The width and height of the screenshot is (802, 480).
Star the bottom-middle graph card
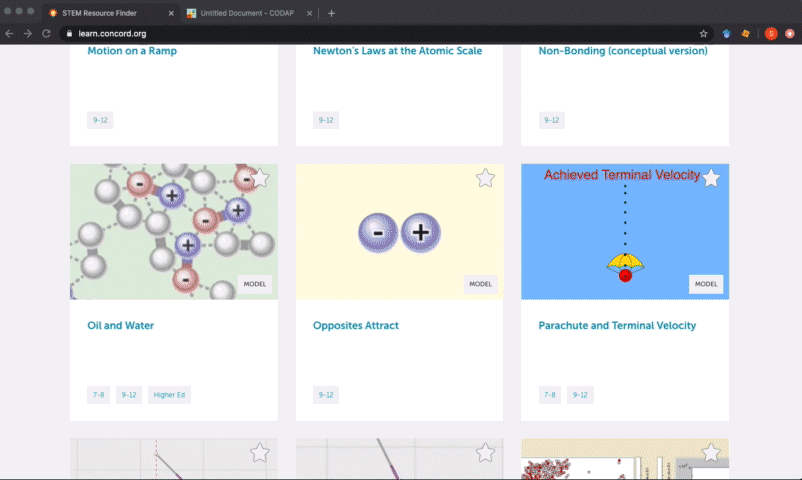[485, 452]
